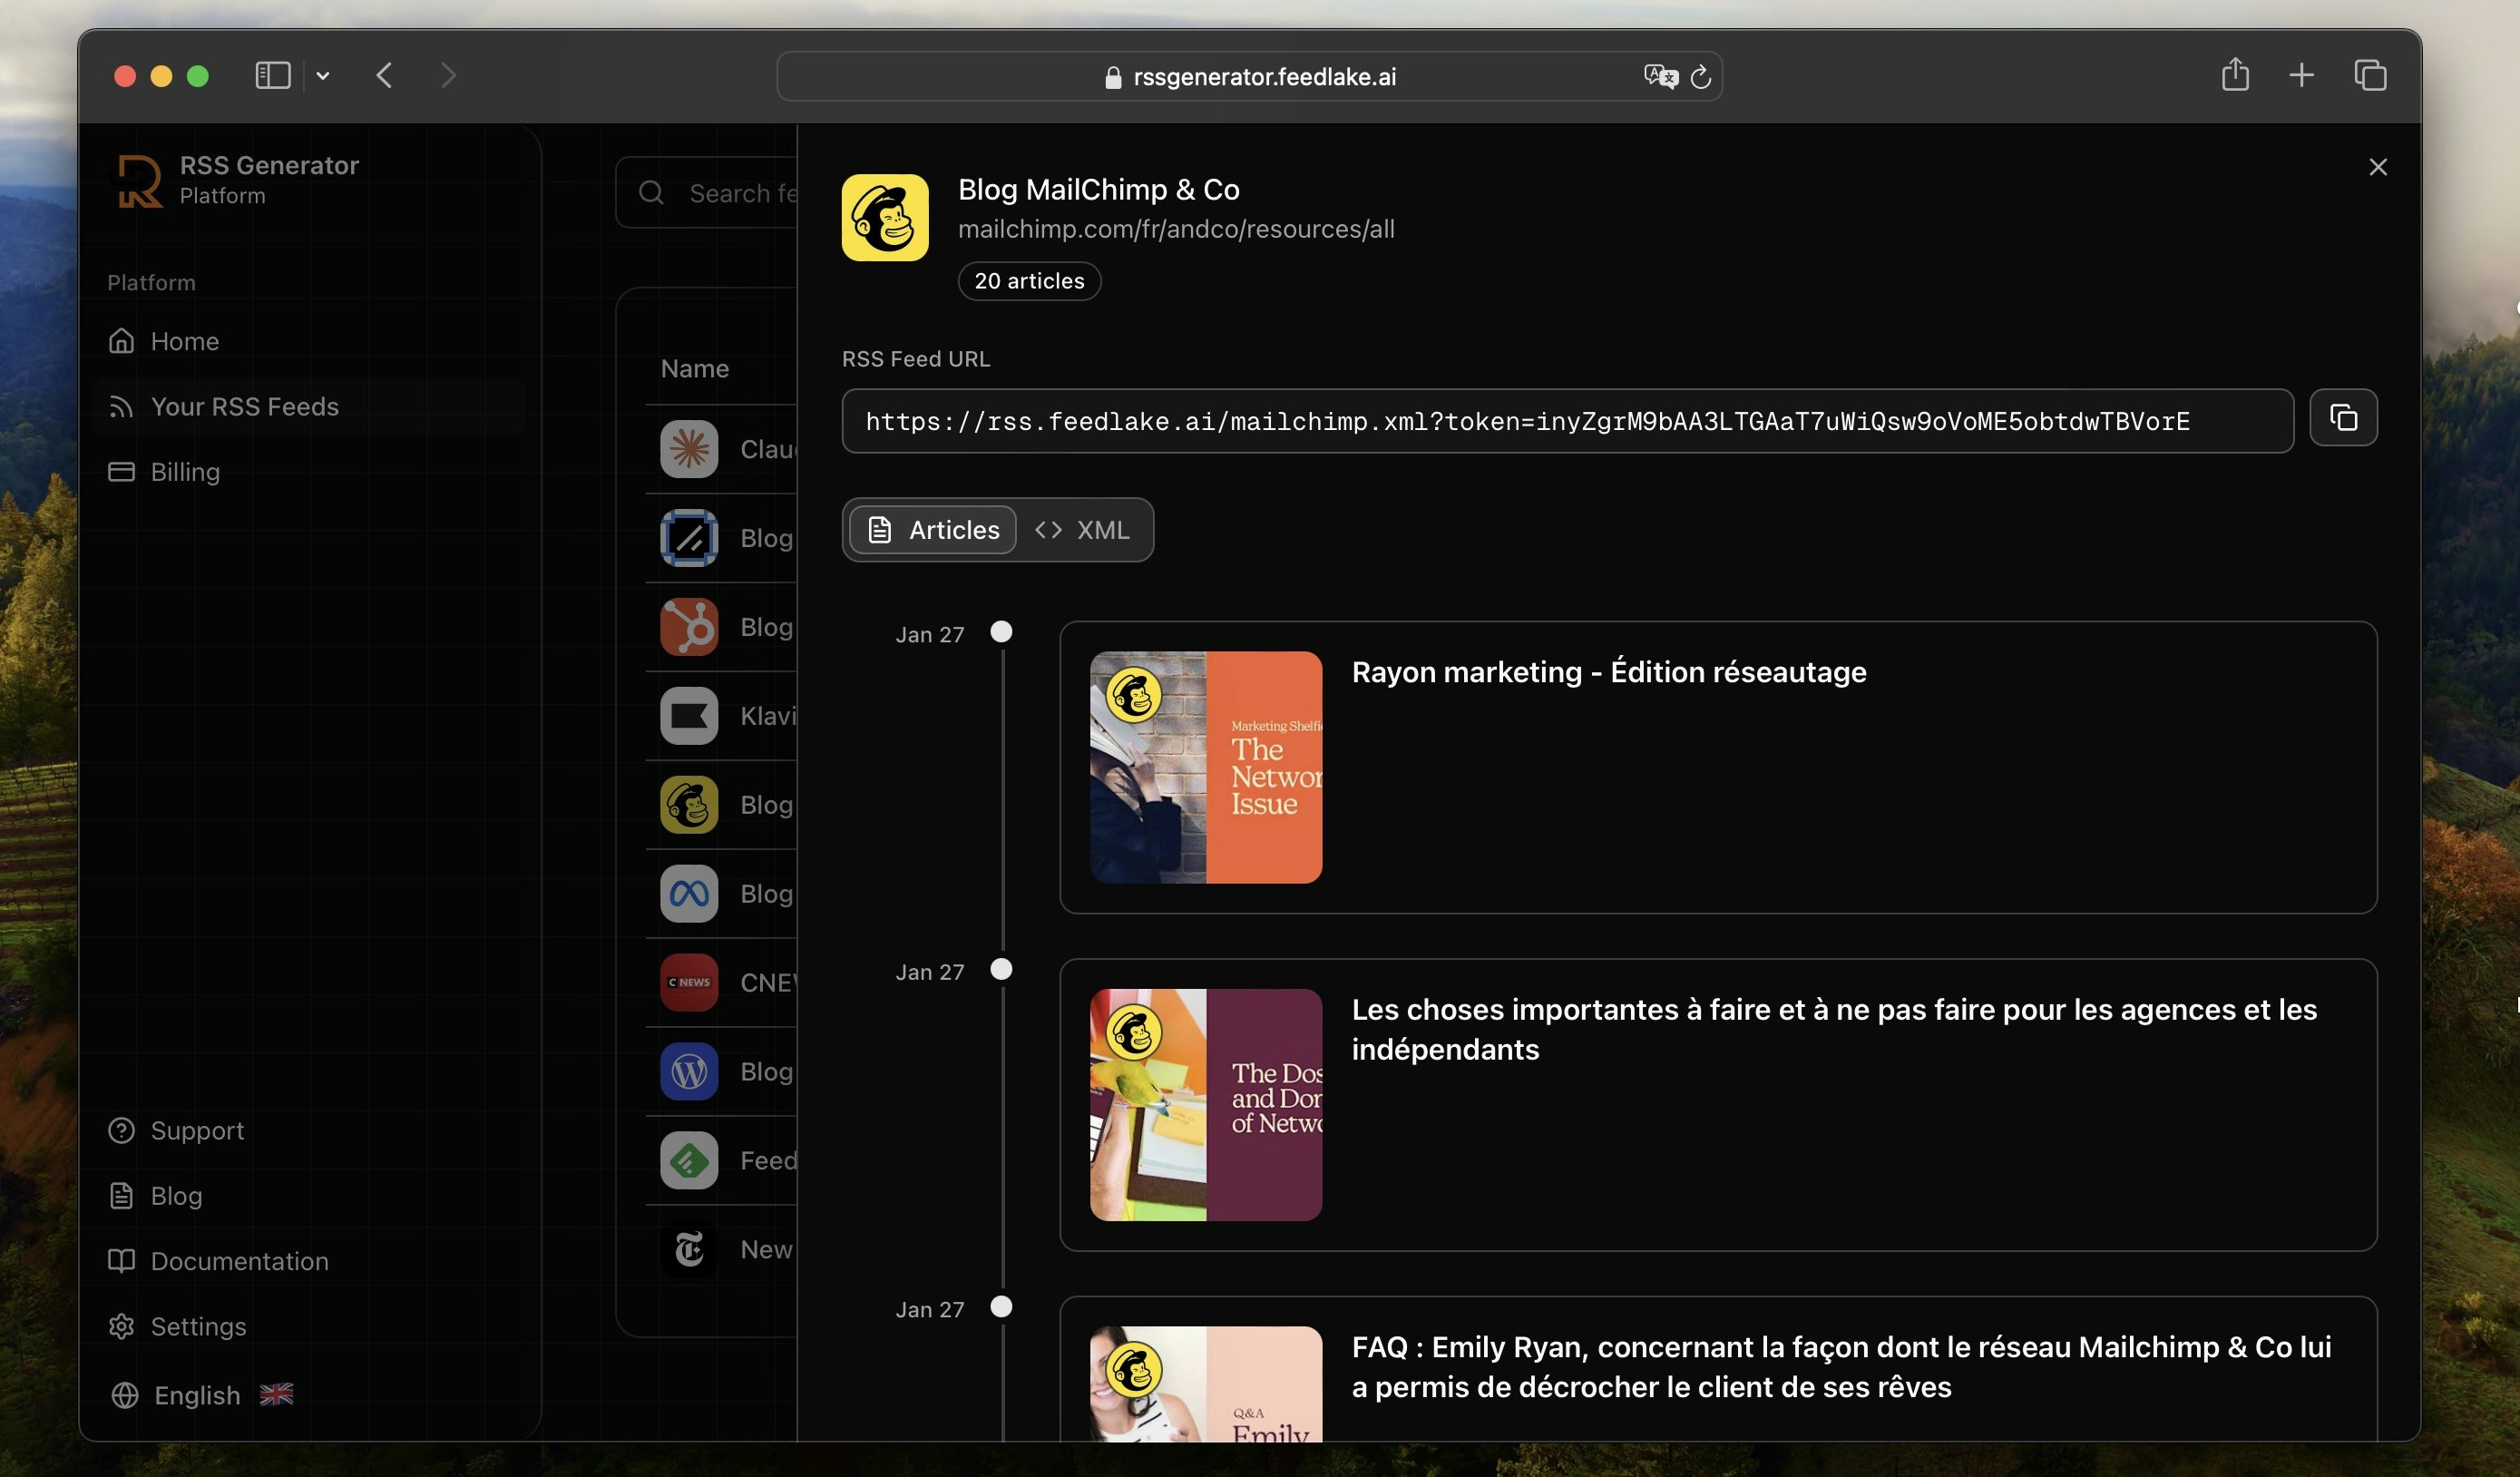The height and width of the screenshot is (1477, 2520).
Task: Open Rayon marketing article thumbnail
Action: coord(1205,767)
